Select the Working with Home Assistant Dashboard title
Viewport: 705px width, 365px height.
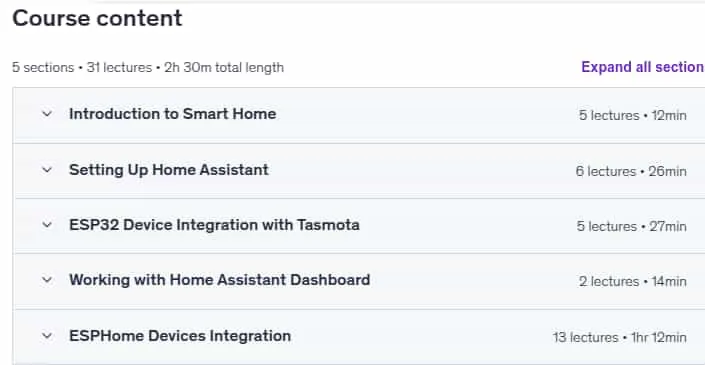pyautogui.click(x=219, y=280)
